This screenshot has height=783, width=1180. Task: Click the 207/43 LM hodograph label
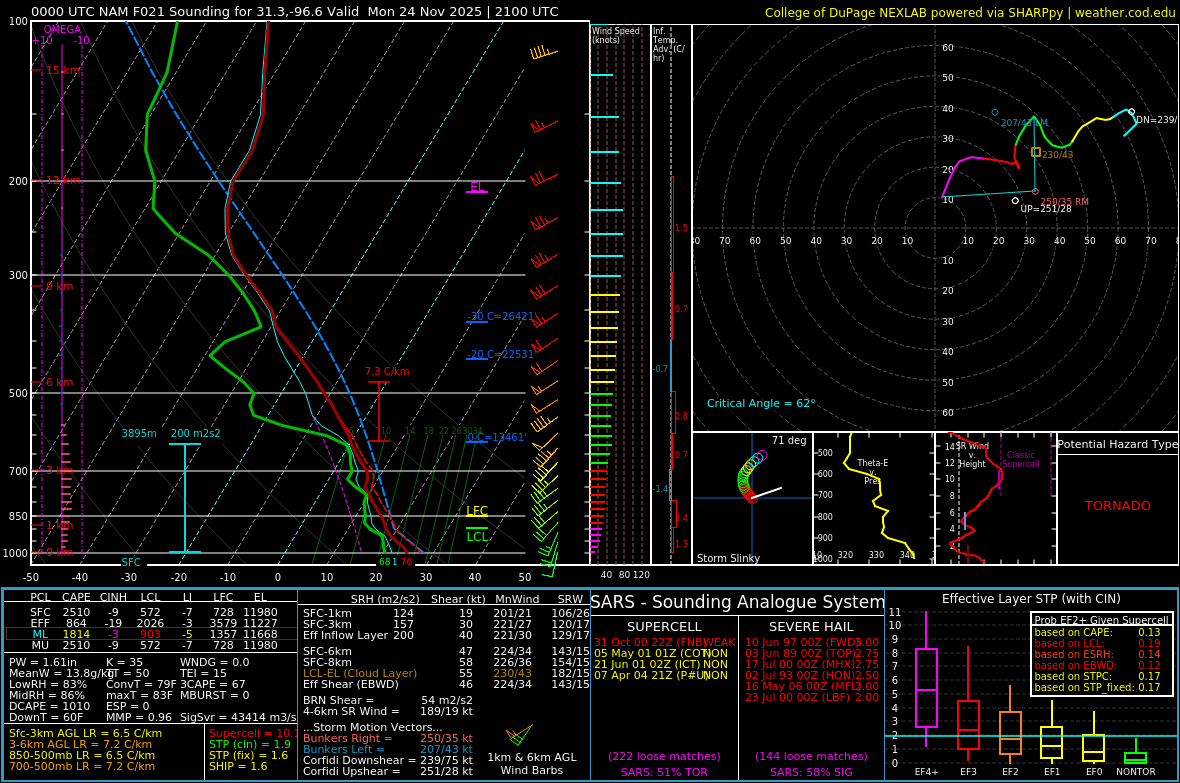coord(1023,122)
